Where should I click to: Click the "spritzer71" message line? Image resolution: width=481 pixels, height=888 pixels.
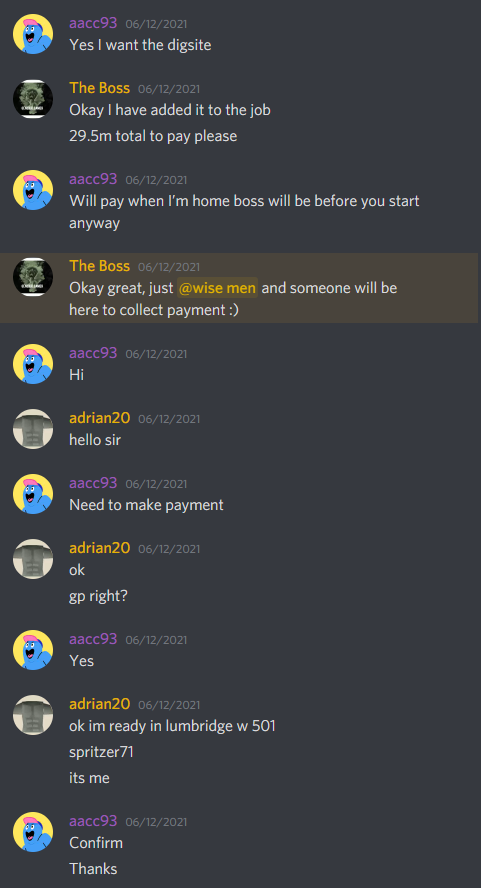(101, 752)
